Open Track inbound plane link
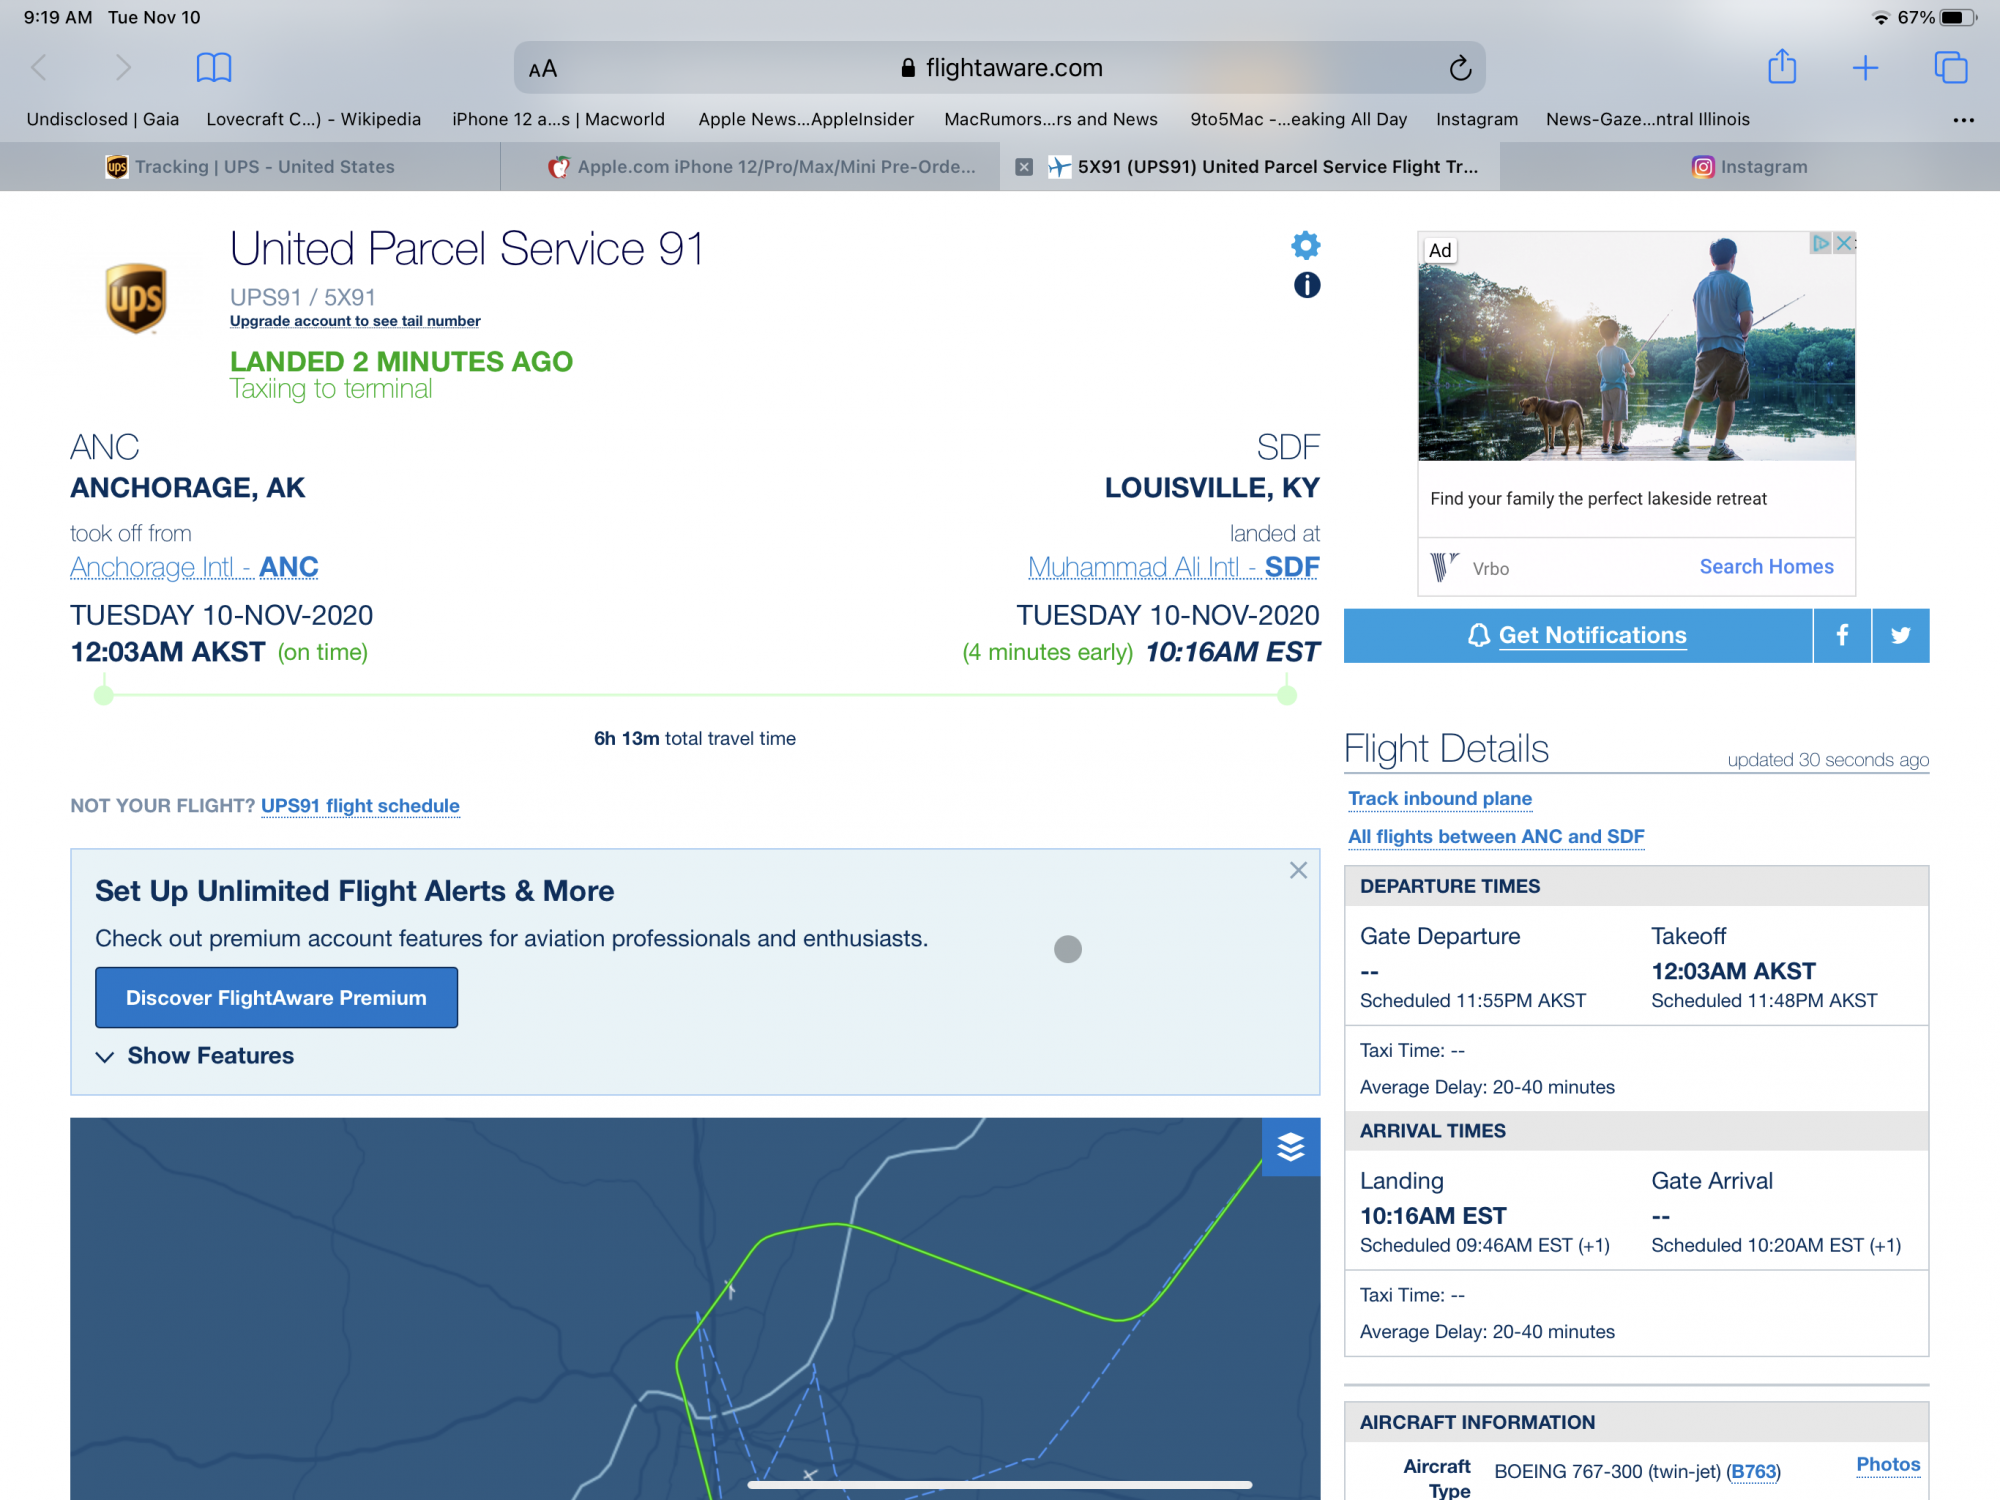The height and width of the screenshot is (1500, 2000). click(x=1440, y=798)
